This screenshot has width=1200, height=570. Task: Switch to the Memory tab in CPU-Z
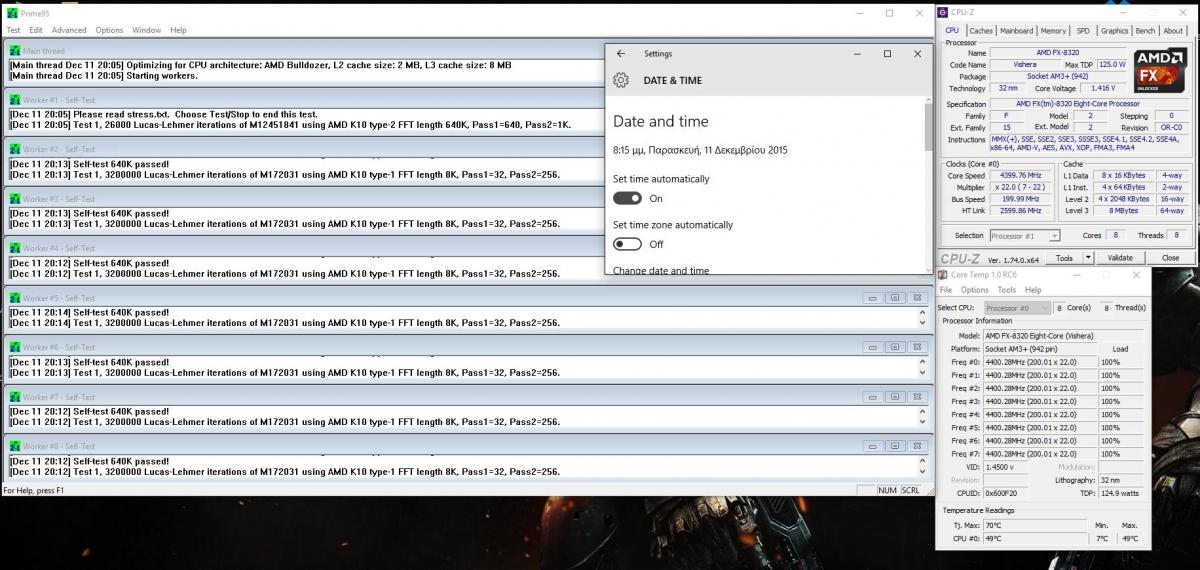pos(1053,31)
